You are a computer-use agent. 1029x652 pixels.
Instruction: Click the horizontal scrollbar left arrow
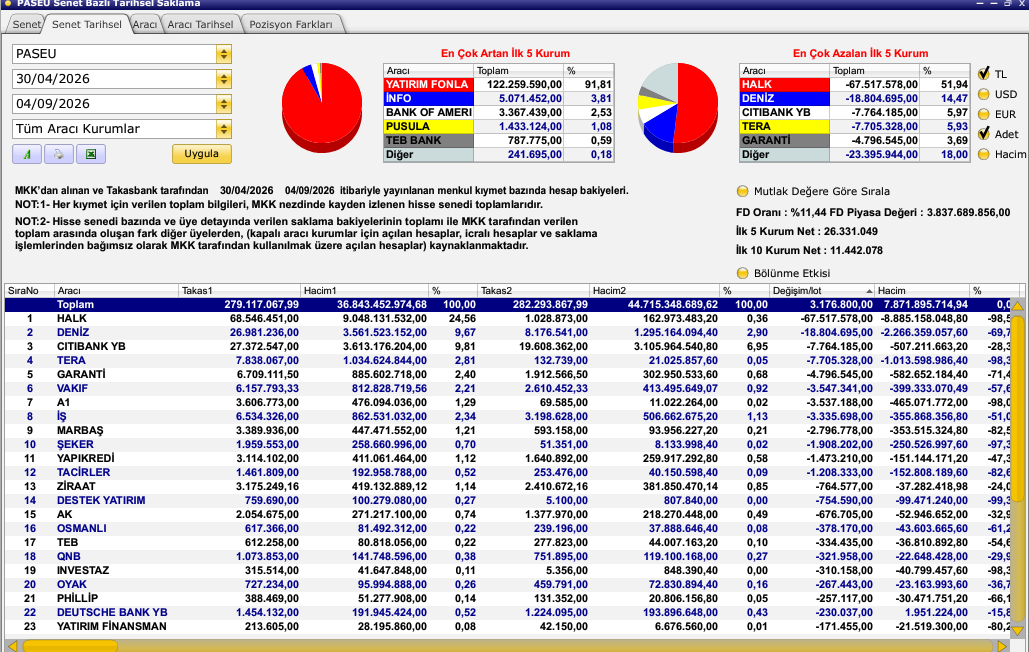12,646
